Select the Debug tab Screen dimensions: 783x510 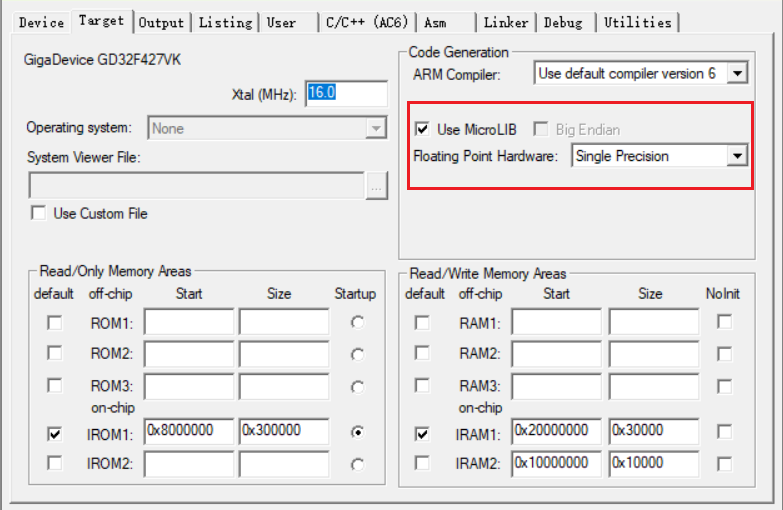pyautogui.click(x=567, y=22)
